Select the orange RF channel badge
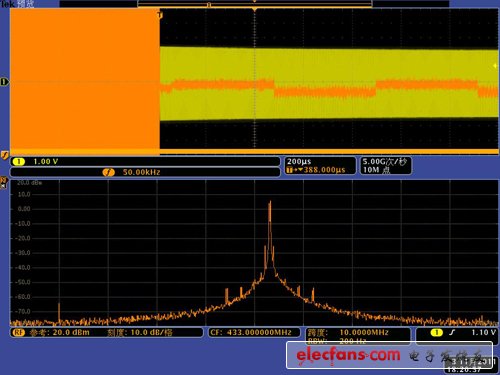 click(19, 332)
